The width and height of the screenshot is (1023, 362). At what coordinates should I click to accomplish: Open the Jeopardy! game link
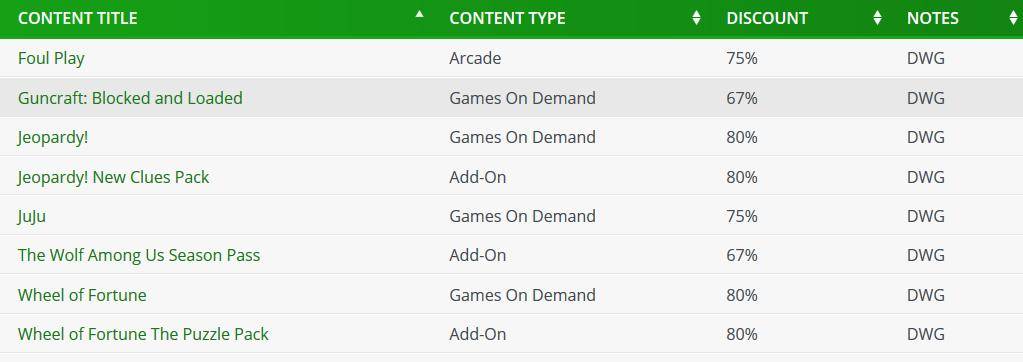click(x=53, y=138)
